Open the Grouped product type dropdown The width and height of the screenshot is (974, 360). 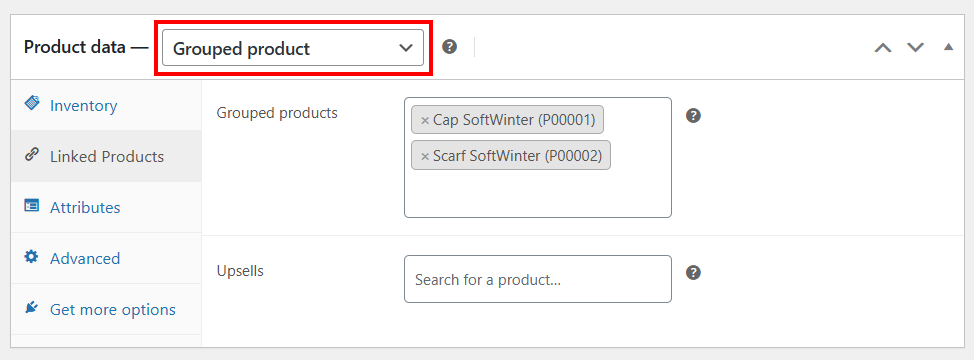293,48
